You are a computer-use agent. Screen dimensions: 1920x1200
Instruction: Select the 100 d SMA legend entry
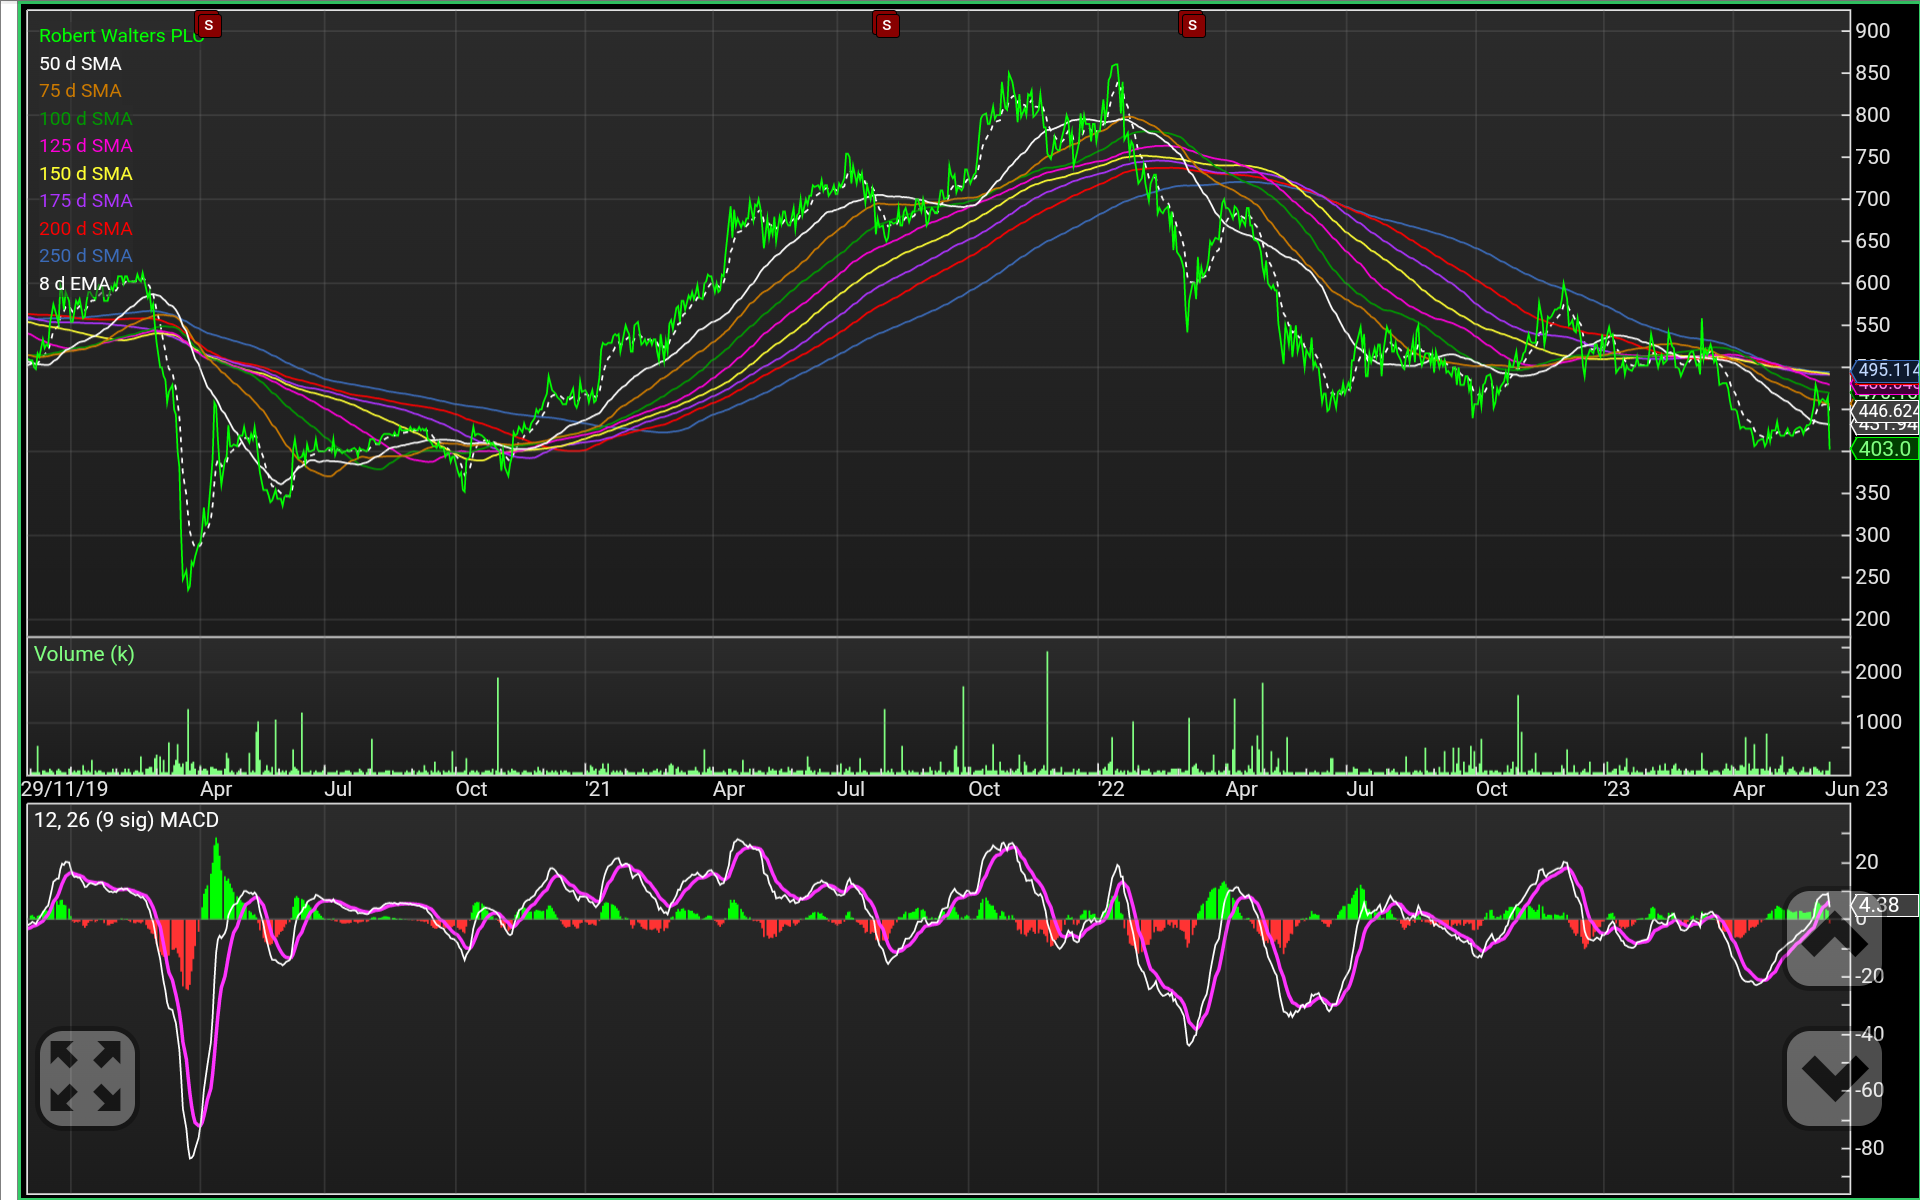coord(85,119)
